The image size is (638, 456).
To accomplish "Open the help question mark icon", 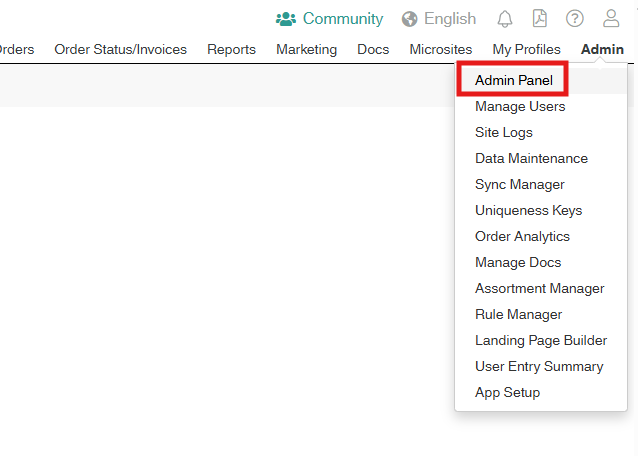I will pos(575,19).
